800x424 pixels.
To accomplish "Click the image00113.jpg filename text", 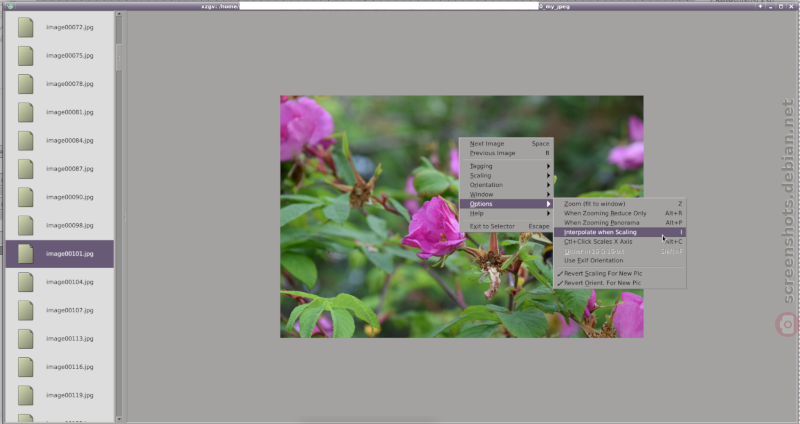I will click(70, 339).
